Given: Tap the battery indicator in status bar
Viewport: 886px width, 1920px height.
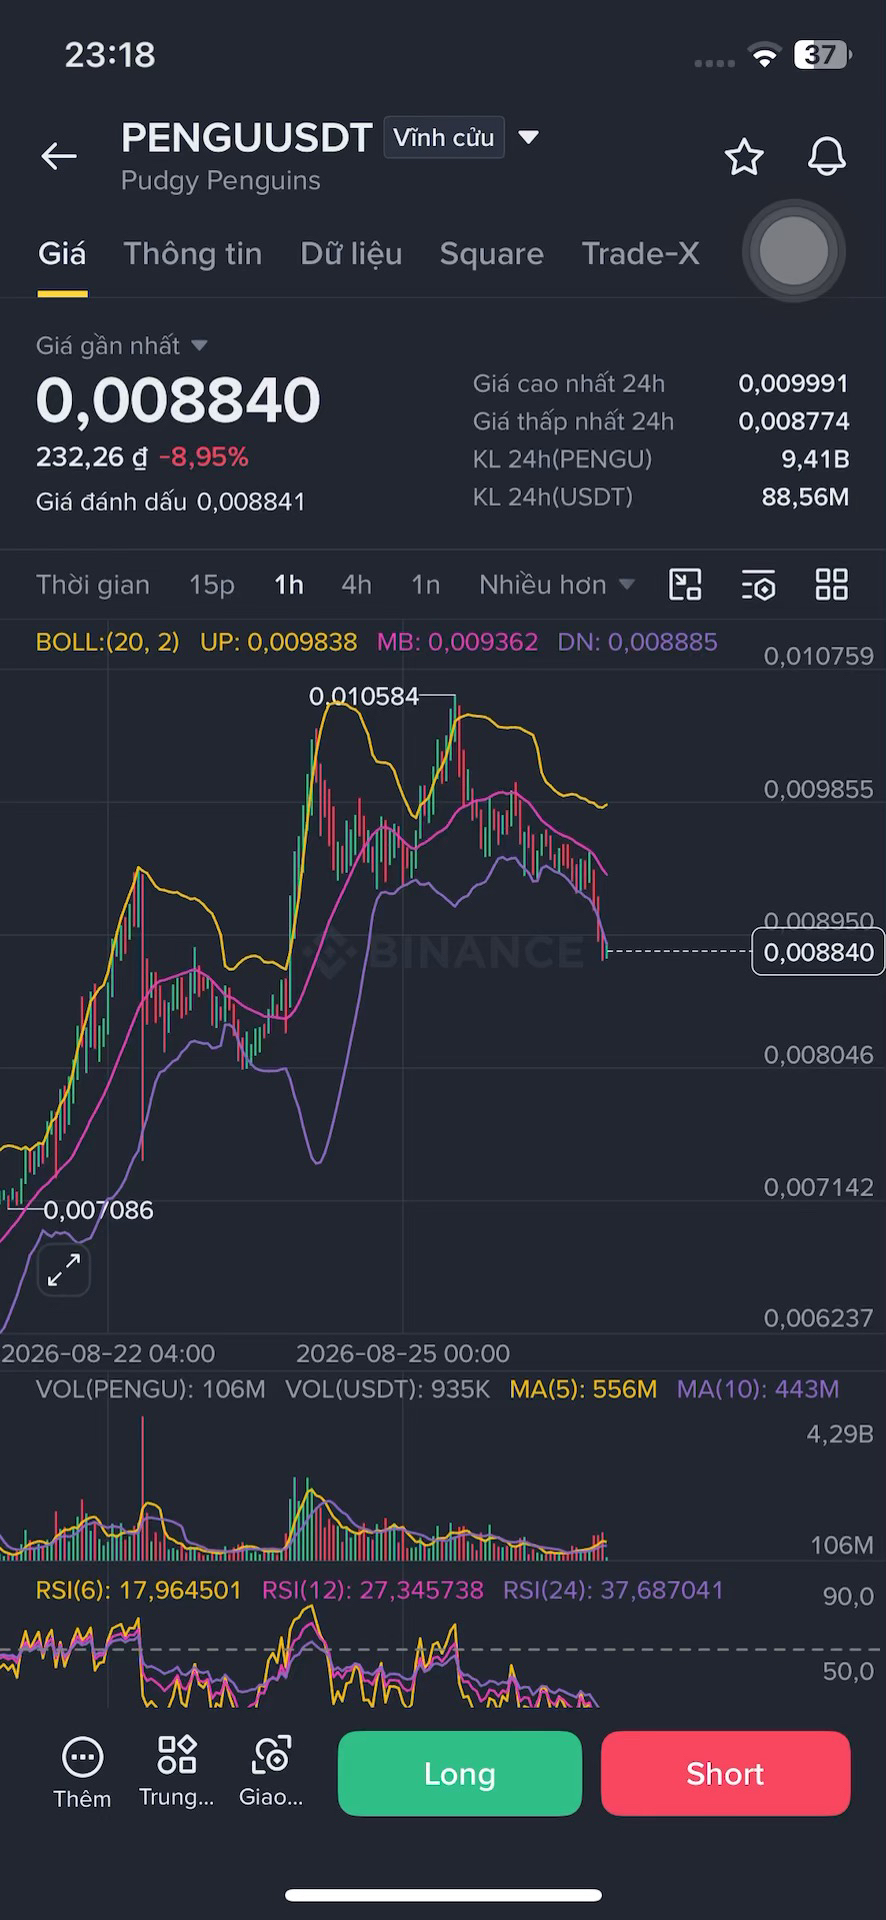Looking at the screenshot, I should point(822,55).
